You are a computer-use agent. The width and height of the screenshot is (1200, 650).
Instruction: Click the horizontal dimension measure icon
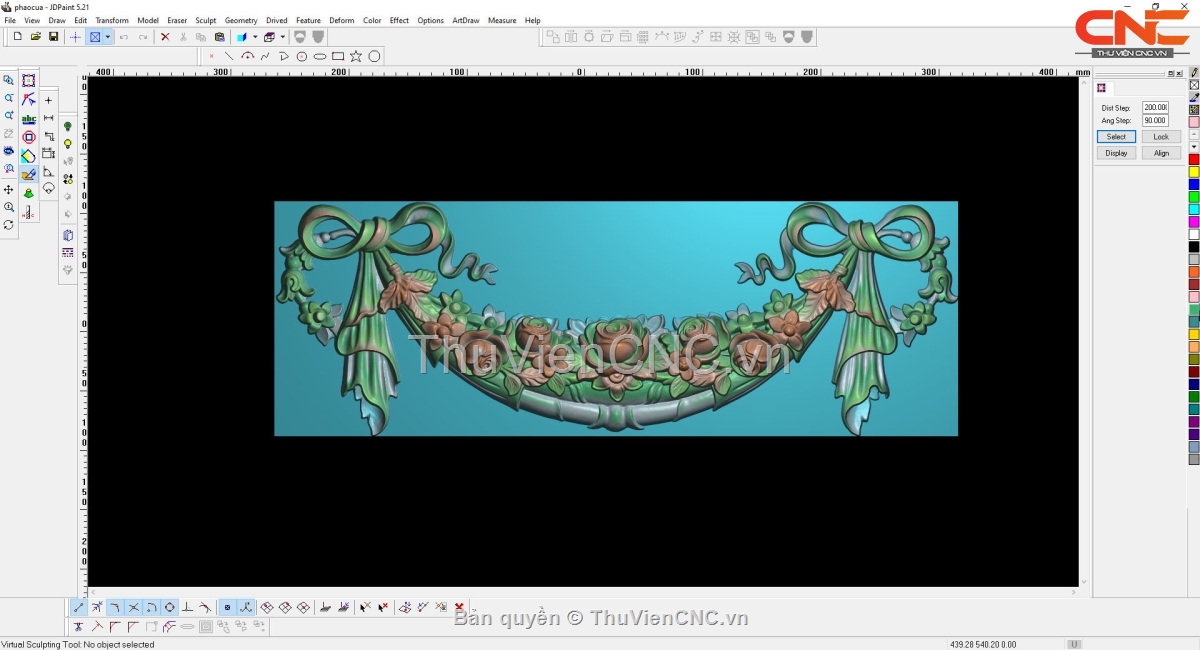[48, 118]
